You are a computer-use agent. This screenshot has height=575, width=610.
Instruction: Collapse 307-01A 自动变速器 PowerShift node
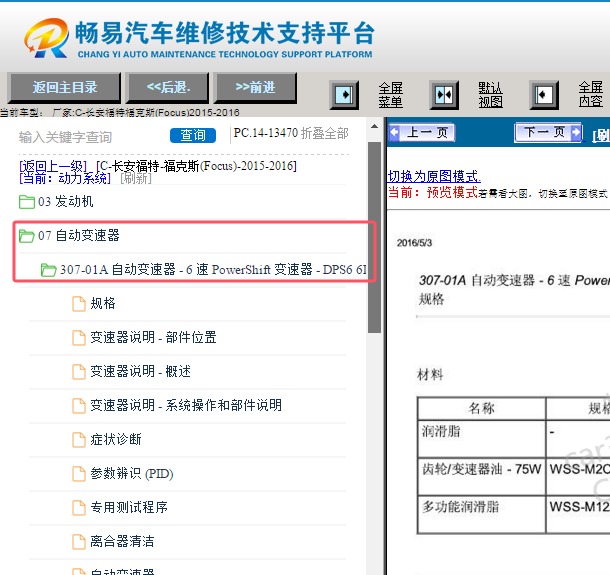click(x=213, y=270)
